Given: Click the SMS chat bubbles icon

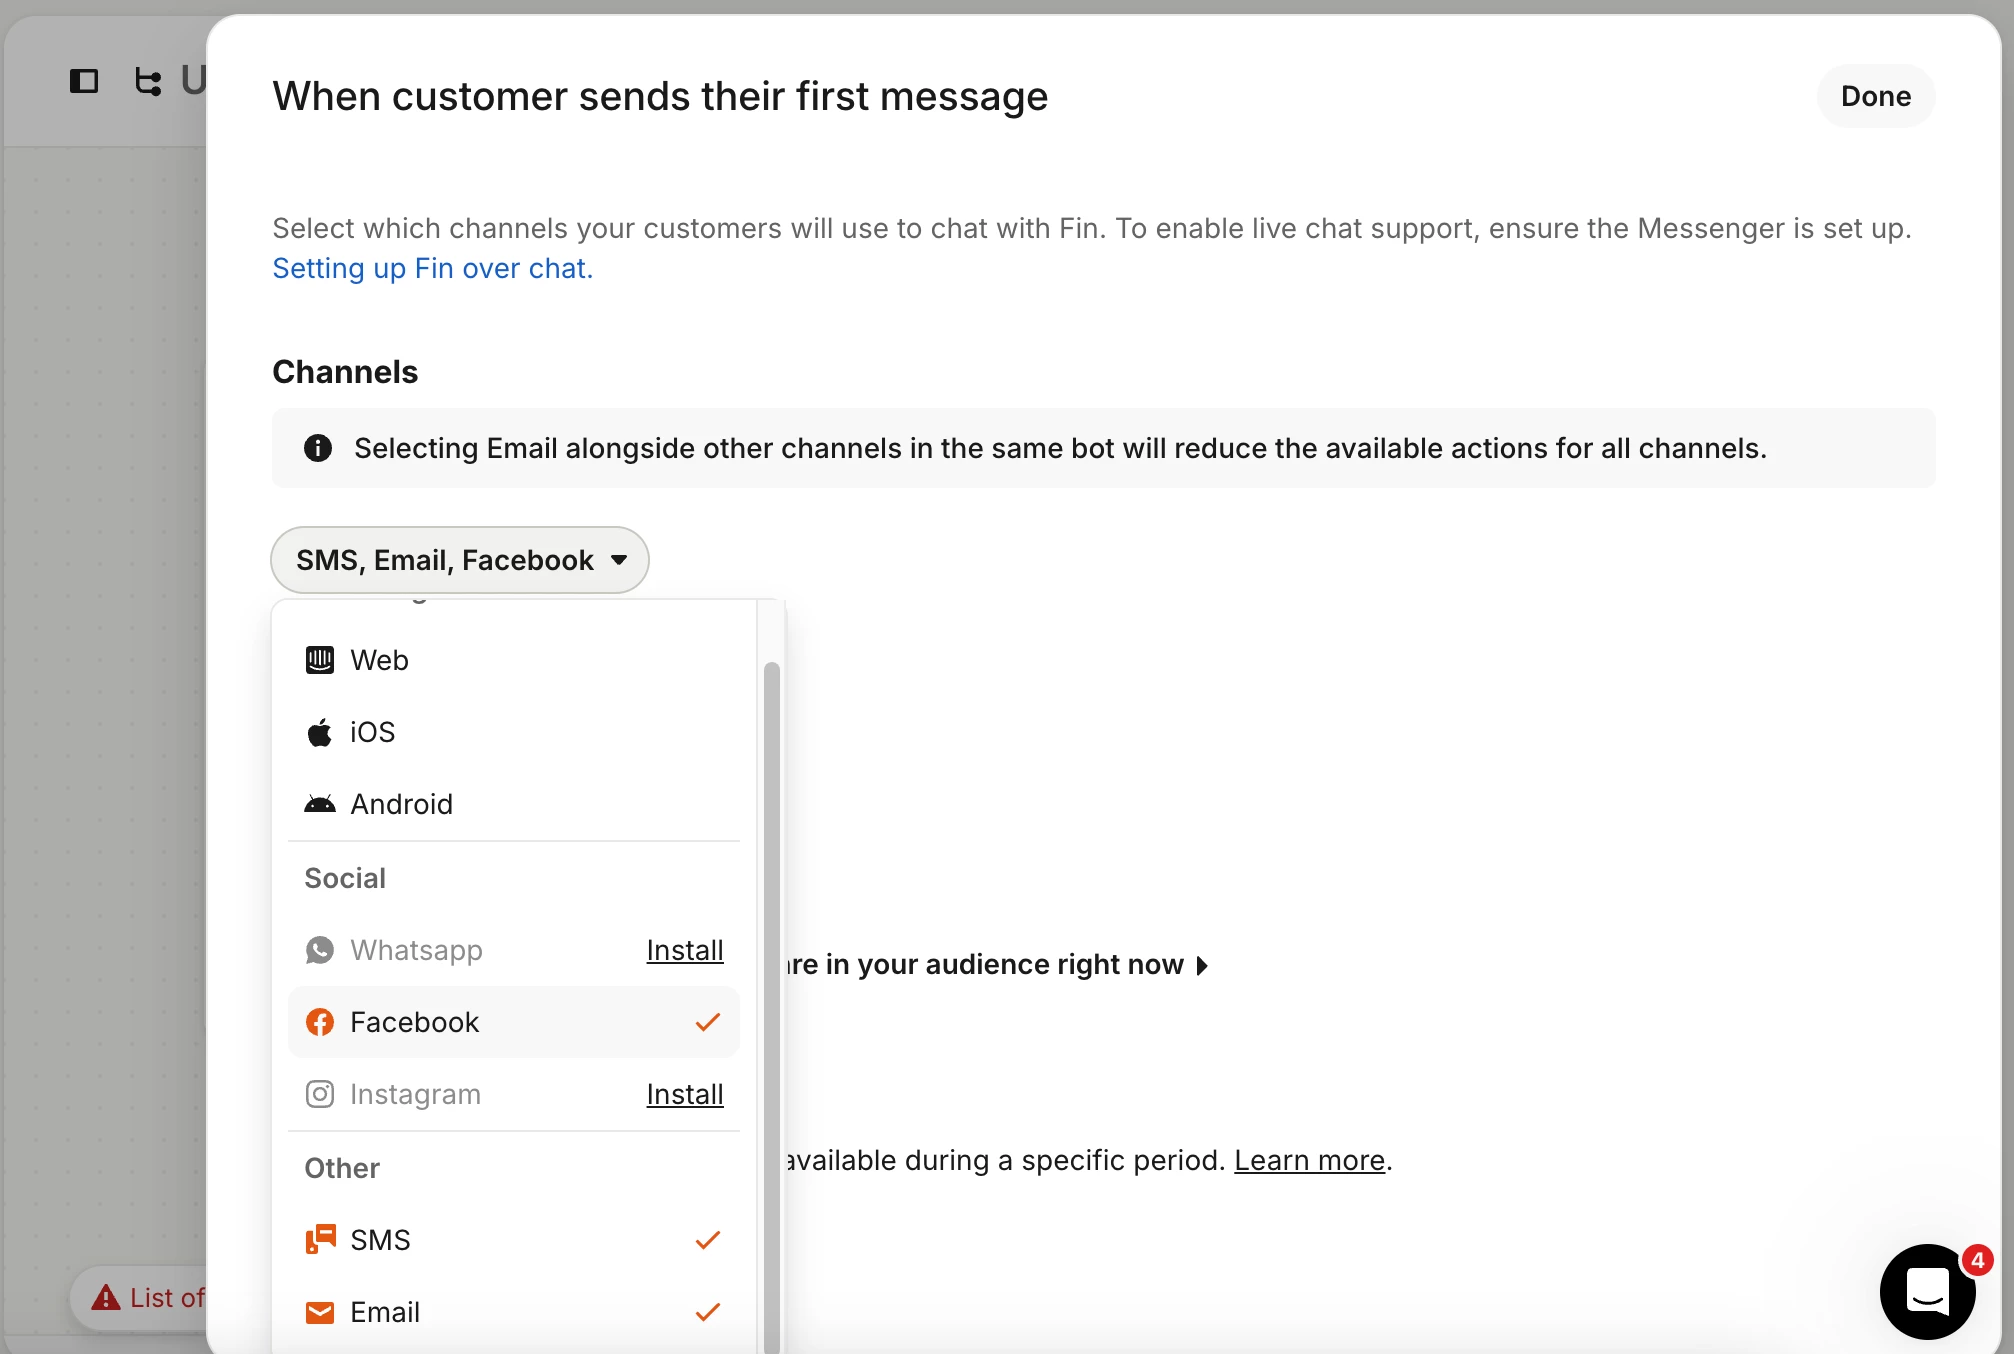Looking at the screenshot, I should pos(320,1240).
